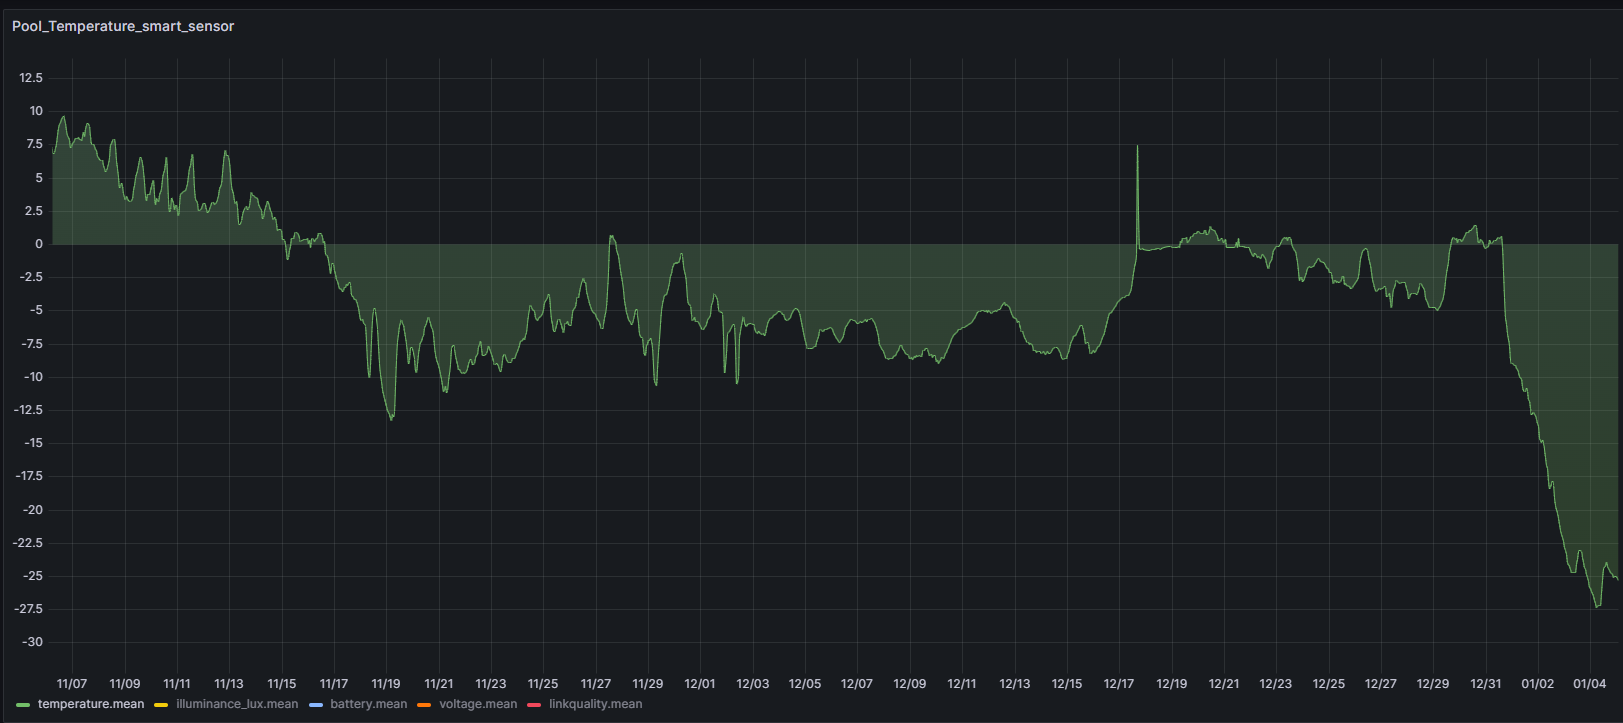Click the -20 y-axis value label
The height and width of the screenshot is (723, 1623).
(33, 510)
